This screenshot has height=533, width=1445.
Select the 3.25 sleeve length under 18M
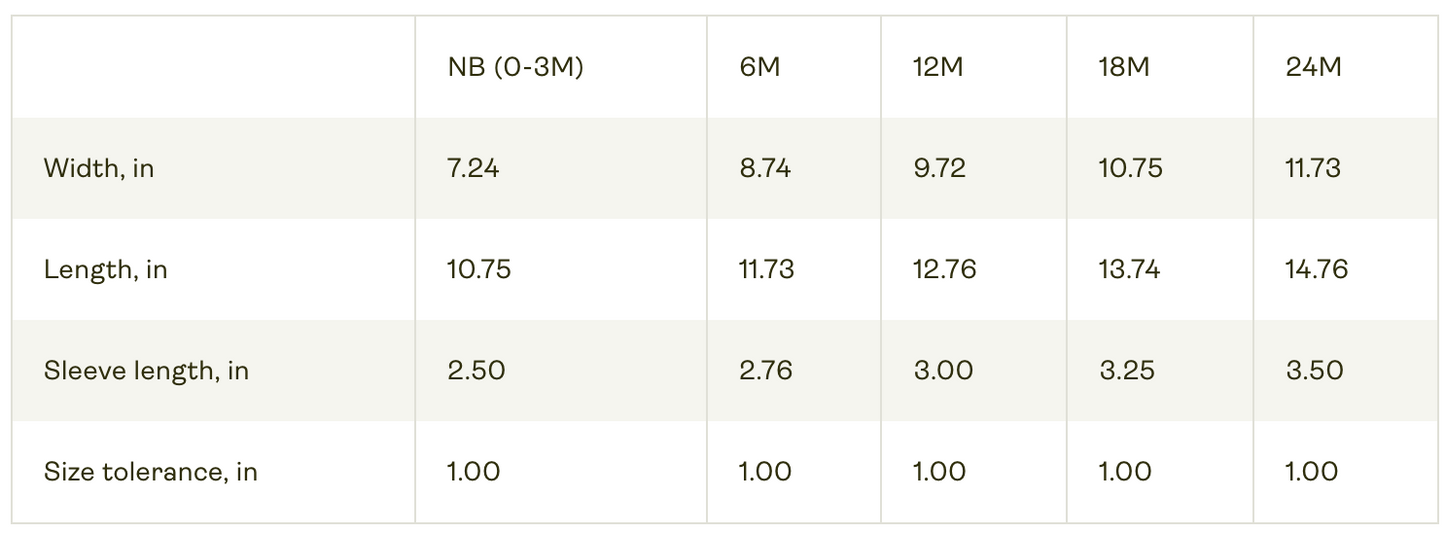1126,370
